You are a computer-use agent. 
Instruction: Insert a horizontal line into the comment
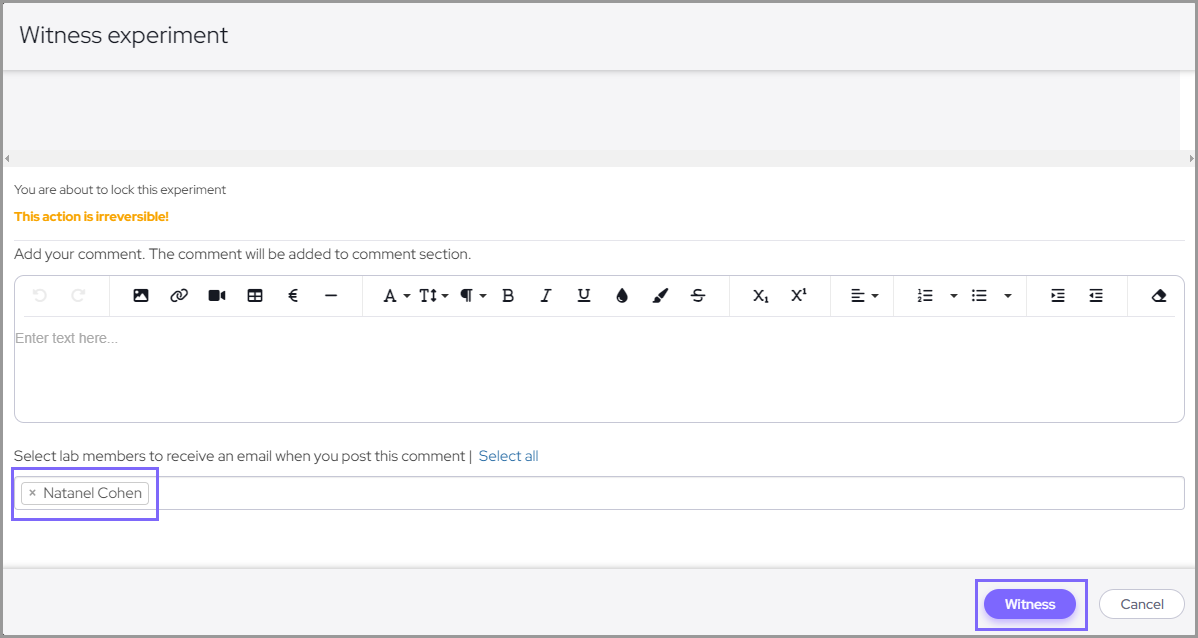[331, 296]
